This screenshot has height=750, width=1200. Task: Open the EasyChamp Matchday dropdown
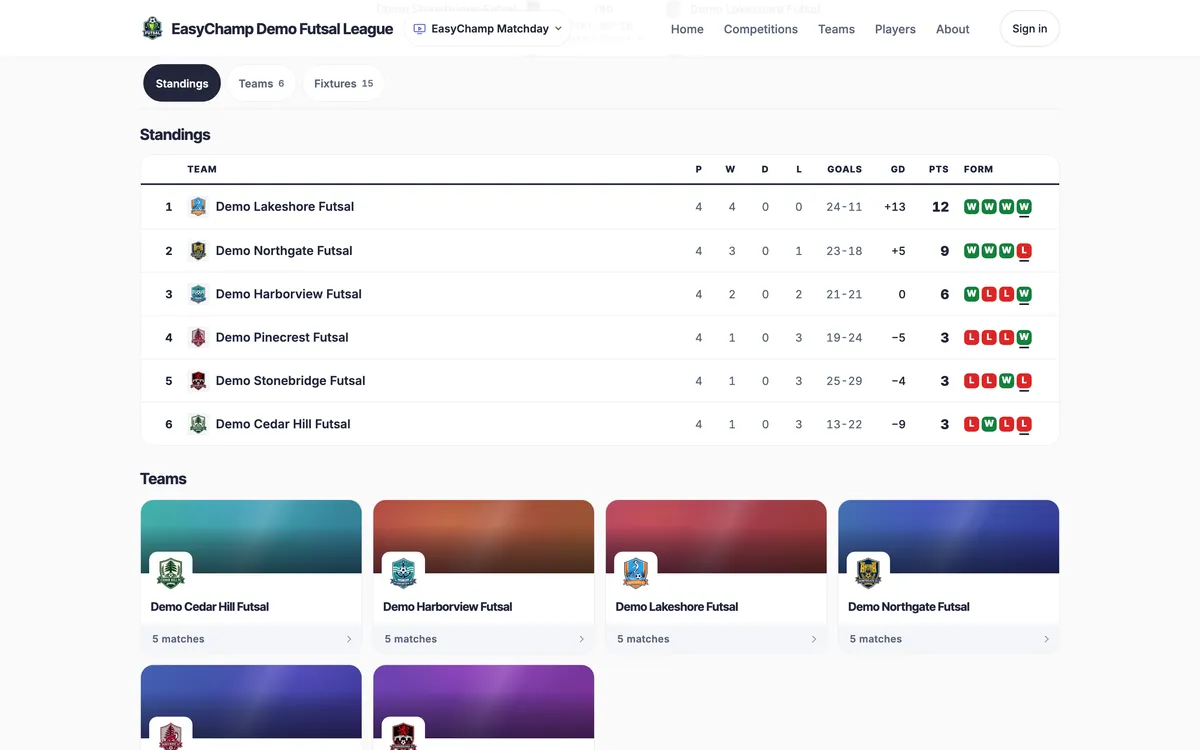488,29
